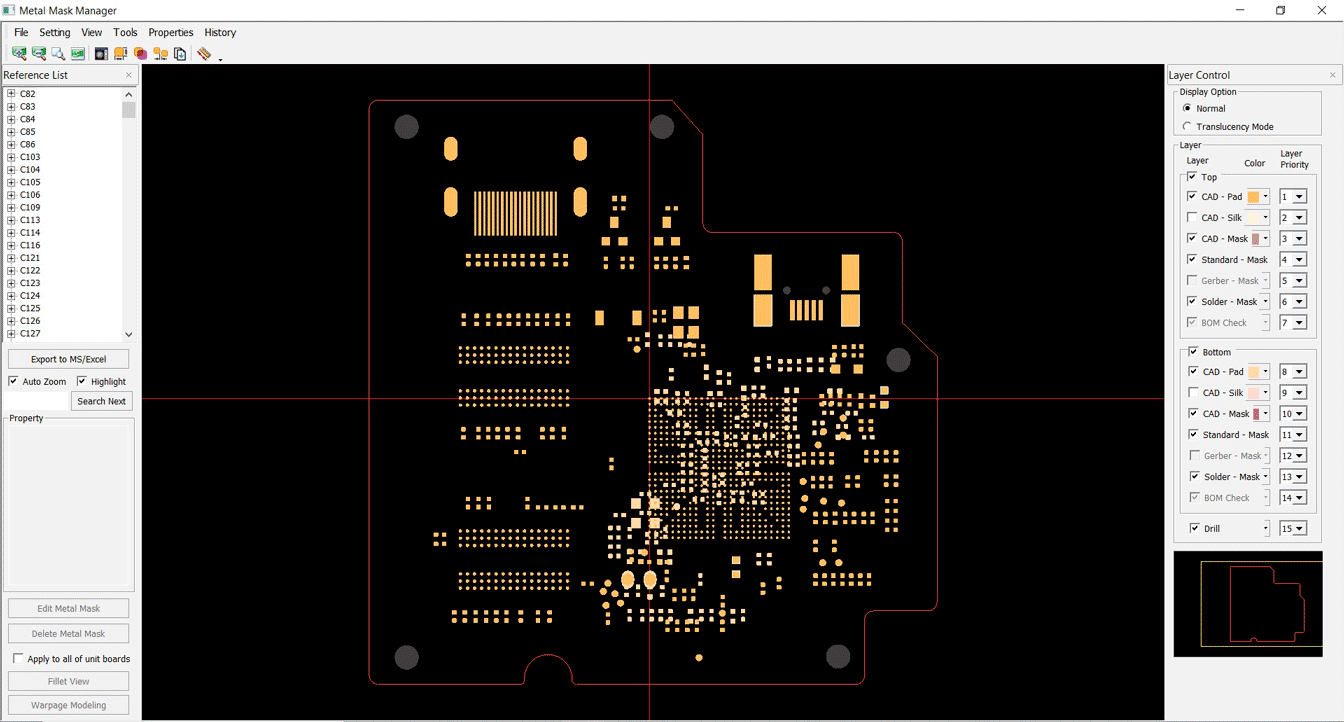Toggle the Highlight checkbox
This screenshot has width=1344, height=722.
tap(82, 381)
